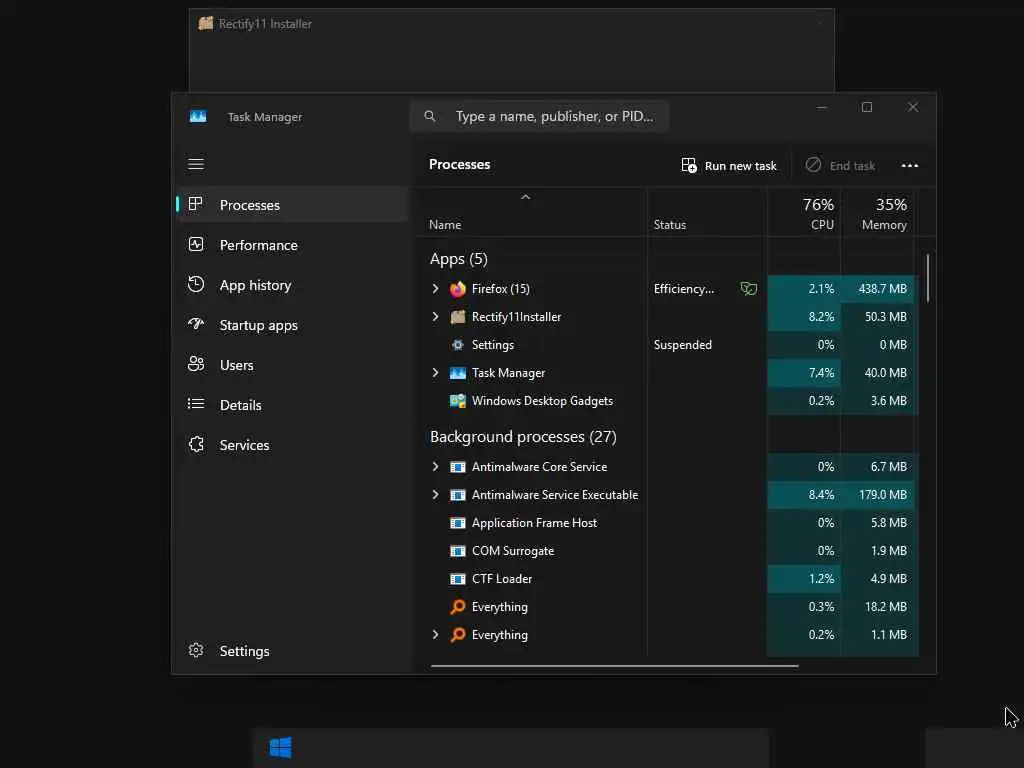The width and height of the screenshot is (1024, 768).
Task: Click the Efficiency... status of Firefox
Action: pos(684,289)
